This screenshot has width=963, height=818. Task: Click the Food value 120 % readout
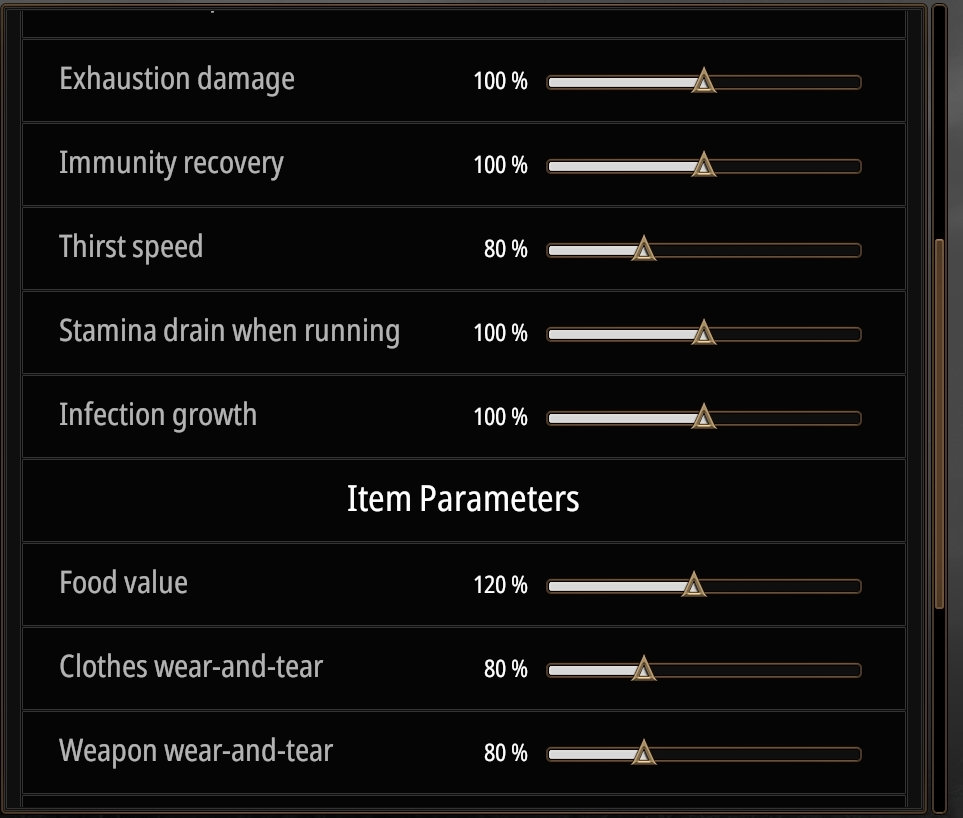(x=501, y=585)
